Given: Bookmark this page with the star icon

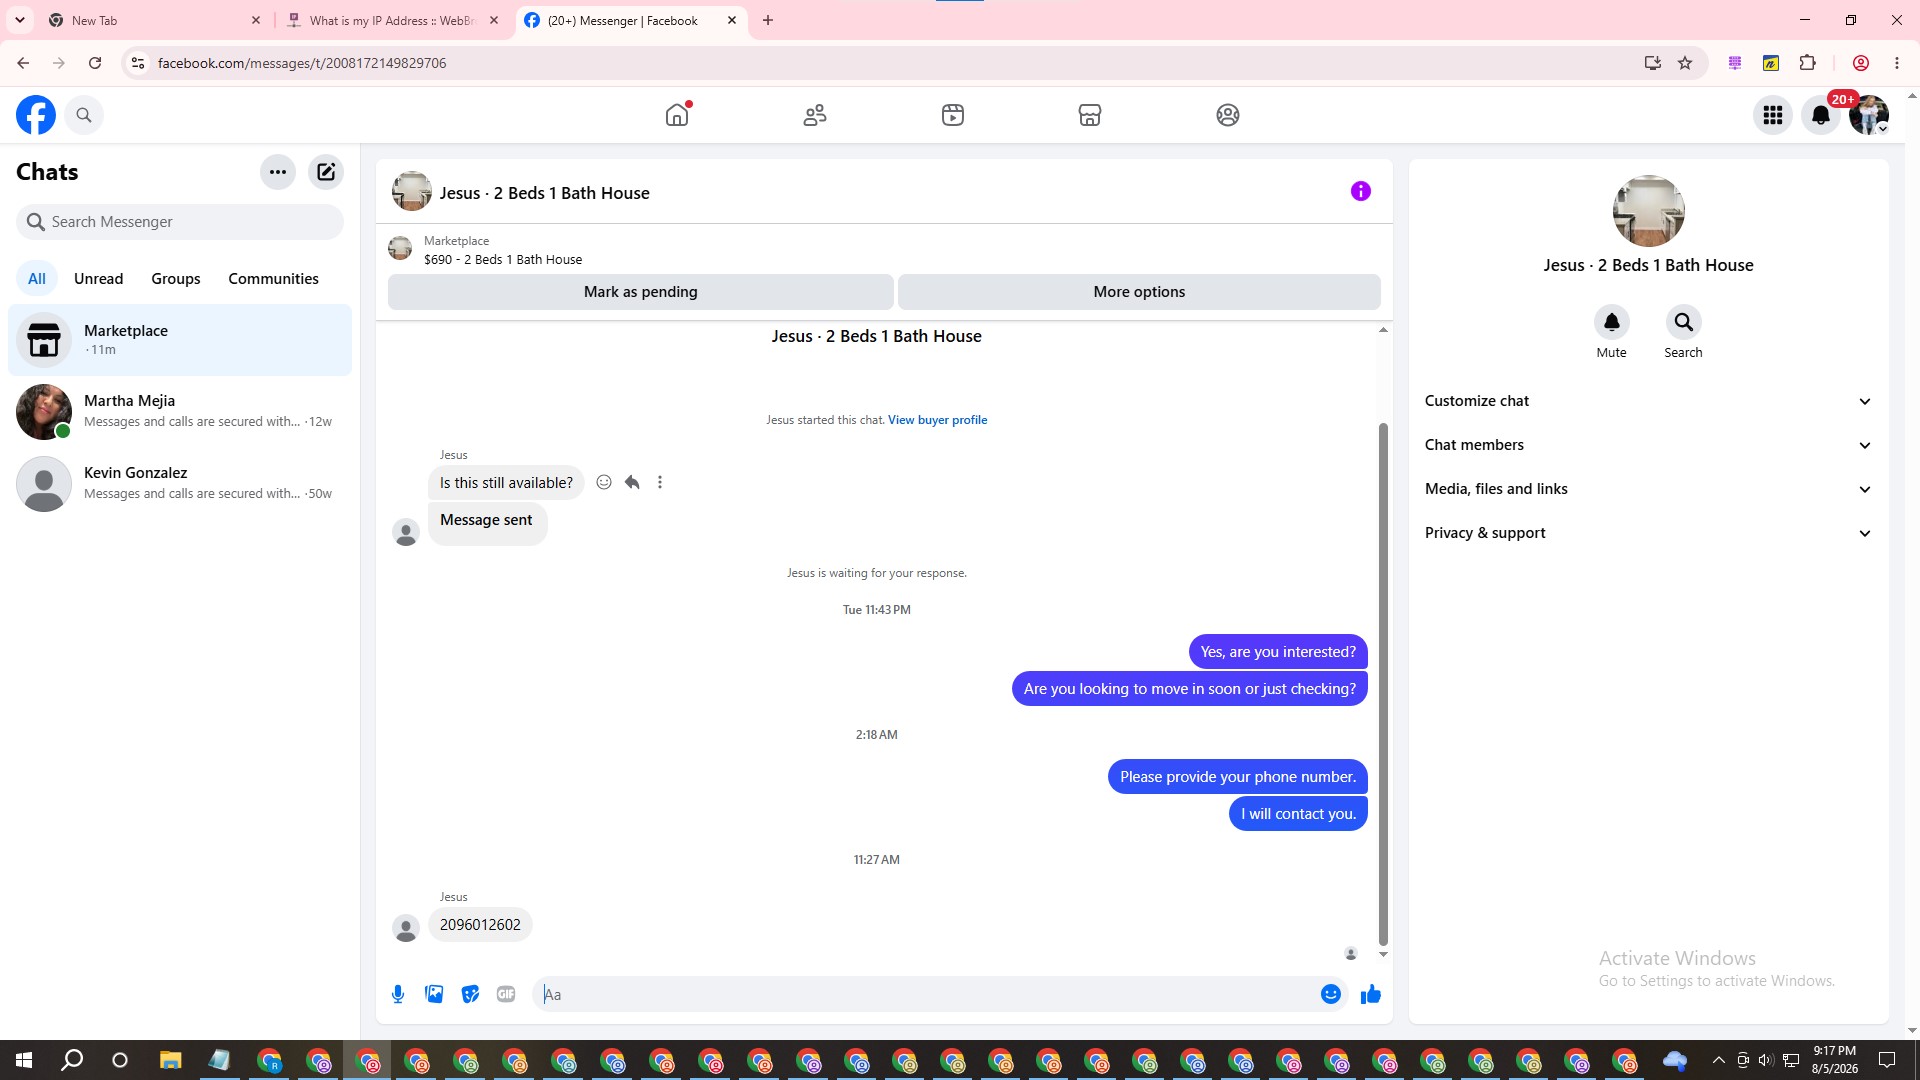Looking at the screenshot, I should (1685, 63).
